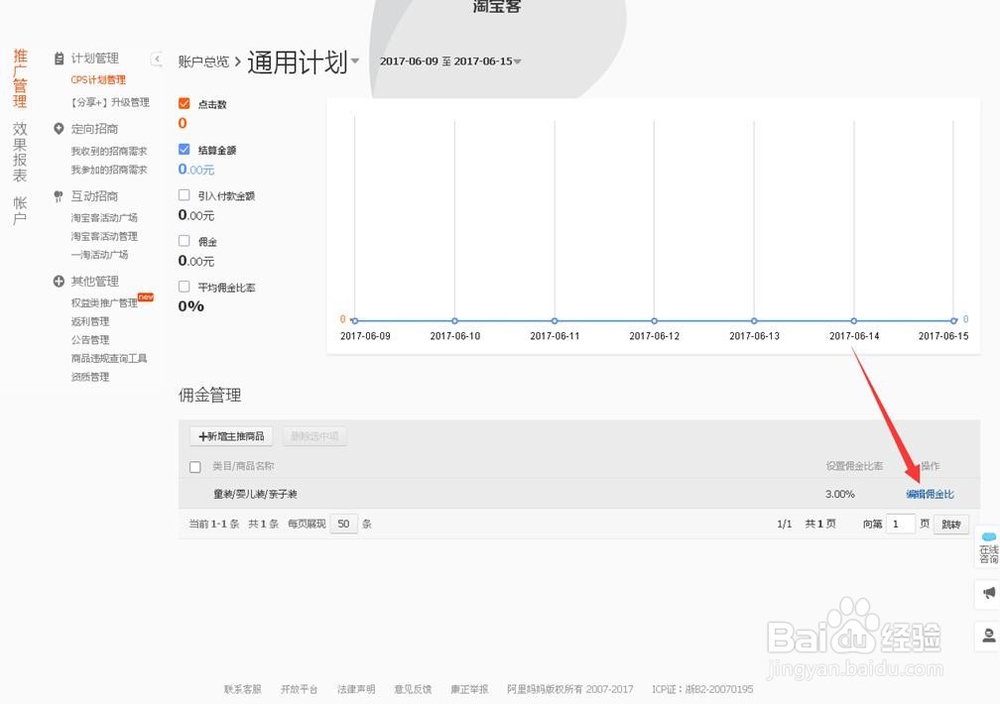Open the date range 2017-06-09 至 2017-06-15 picker

[x=450, y=61]
